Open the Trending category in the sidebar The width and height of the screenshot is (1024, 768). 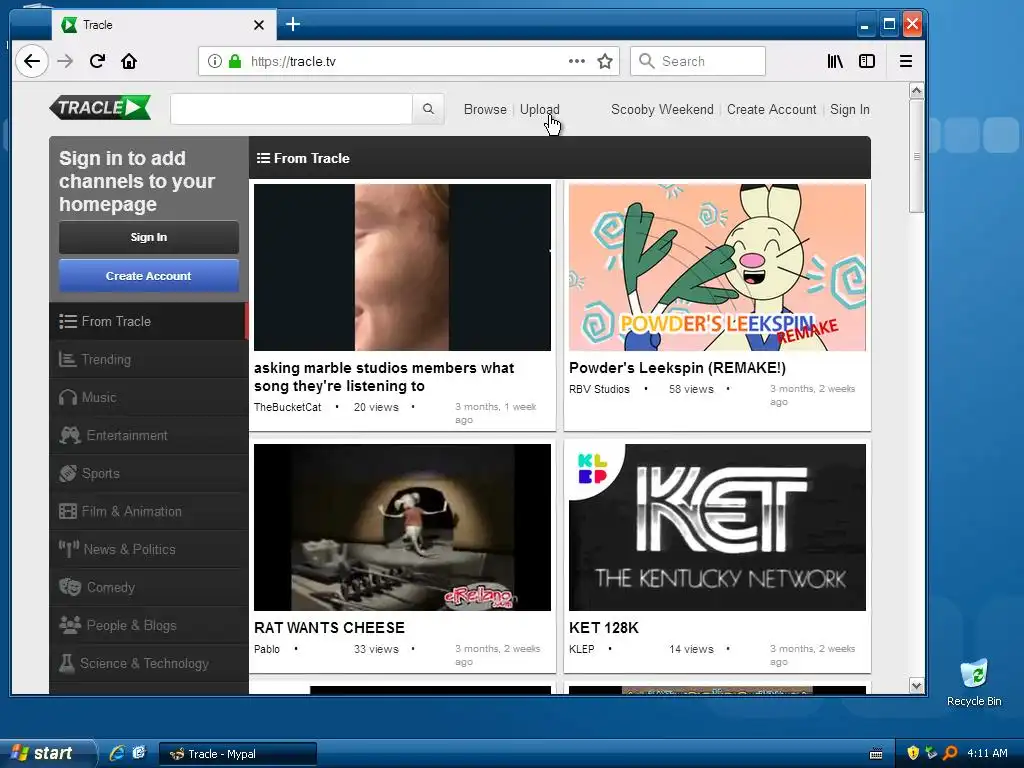point(148,360)
